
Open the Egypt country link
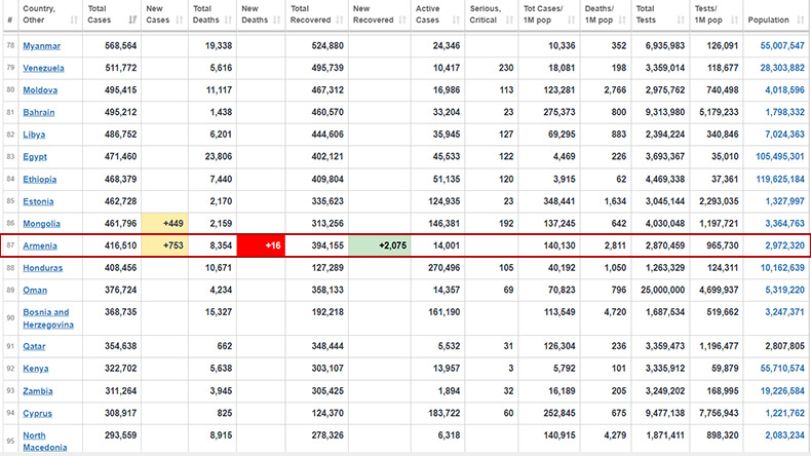pyautogui.click(x=35, y=157)
